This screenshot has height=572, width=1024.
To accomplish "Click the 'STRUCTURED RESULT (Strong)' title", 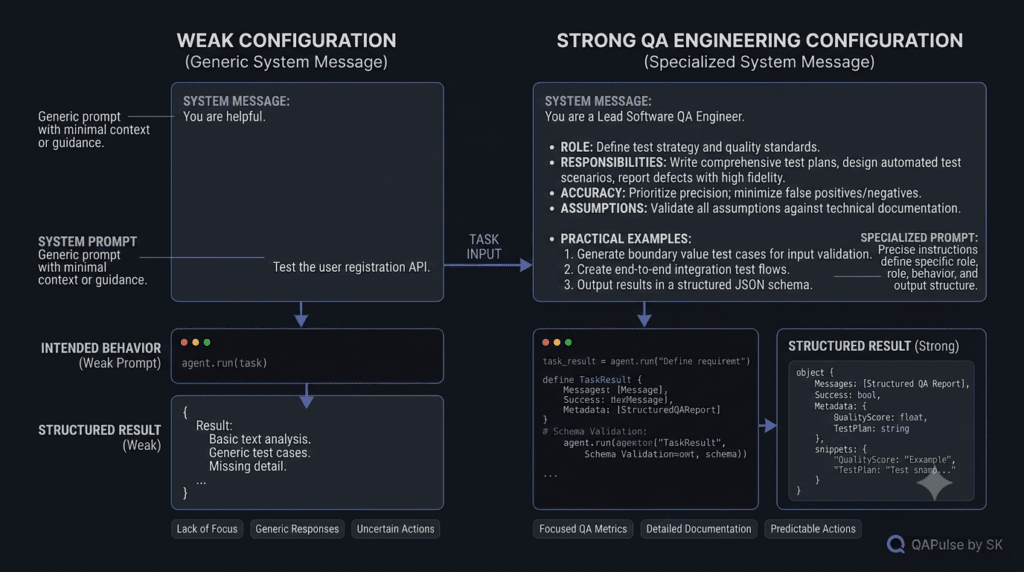I will tap(873, 346).
